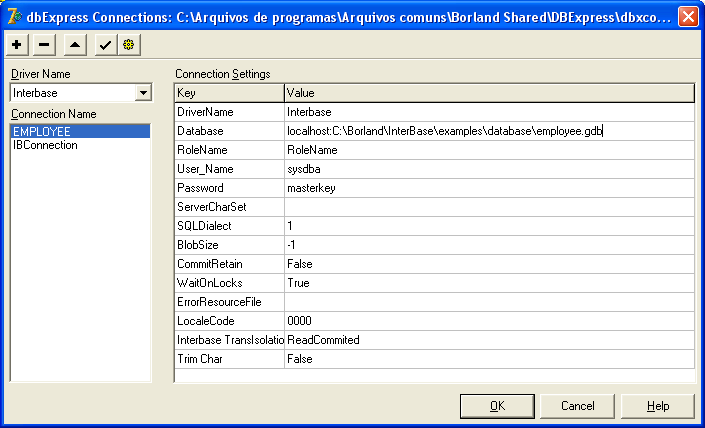Click the Help button
This screenshot has width=705, height=428.
coord(657,406)
